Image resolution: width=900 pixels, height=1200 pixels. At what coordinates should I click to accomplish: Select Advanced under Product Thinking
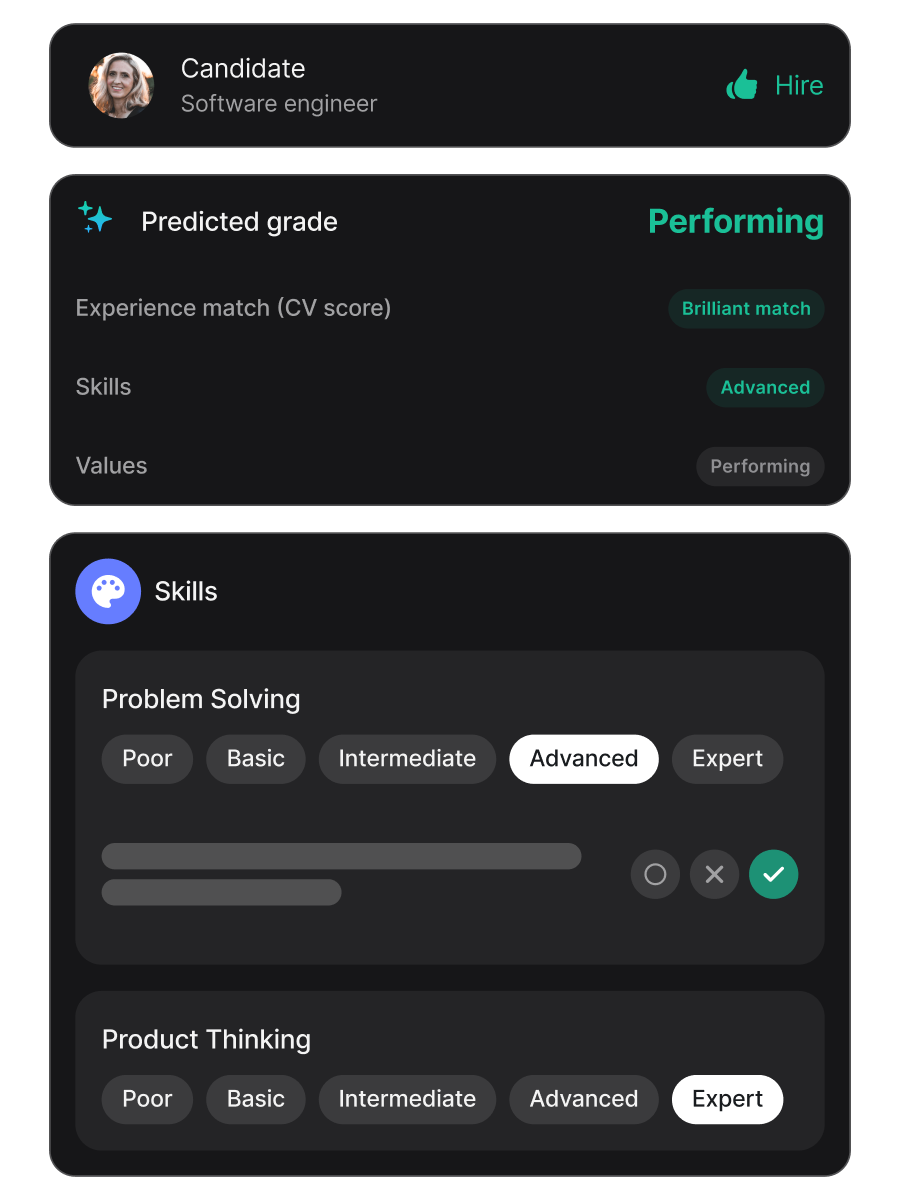point(584,1099)
